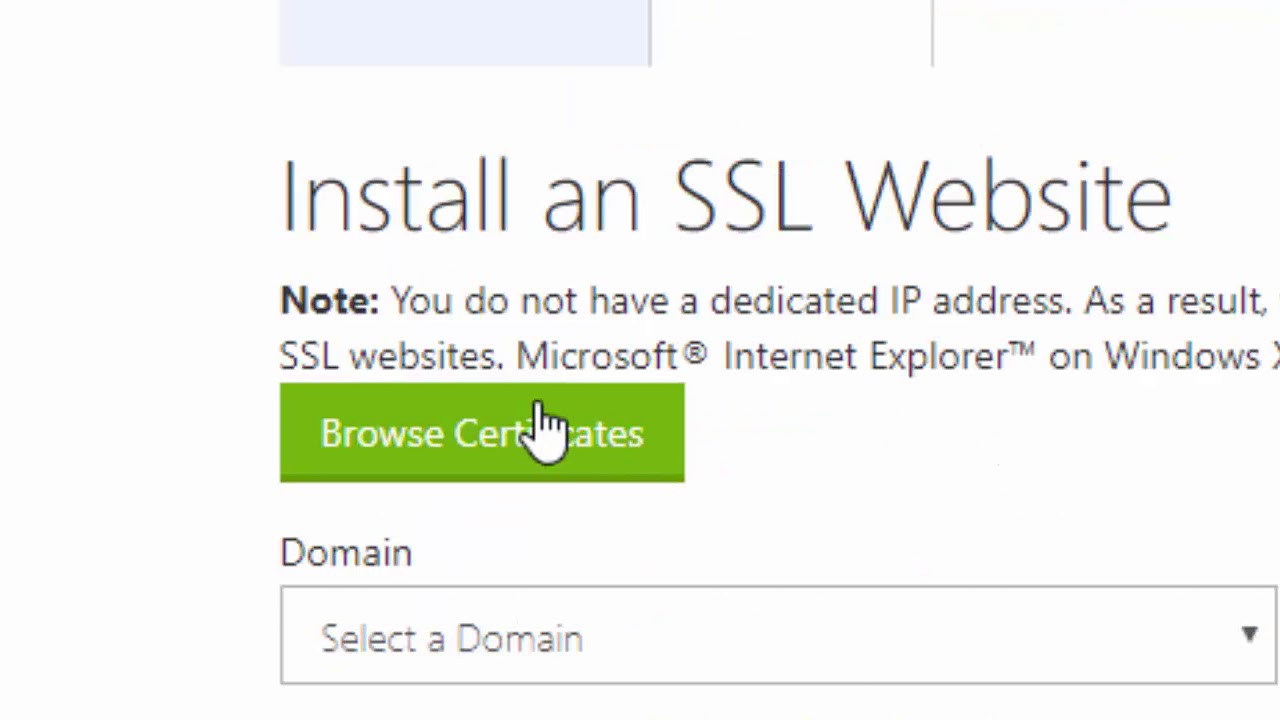Image resolution: width=1280 pixels, height=720 pixels.
Task: Click the empty white cell beside the blue cell
Action: 791,32
